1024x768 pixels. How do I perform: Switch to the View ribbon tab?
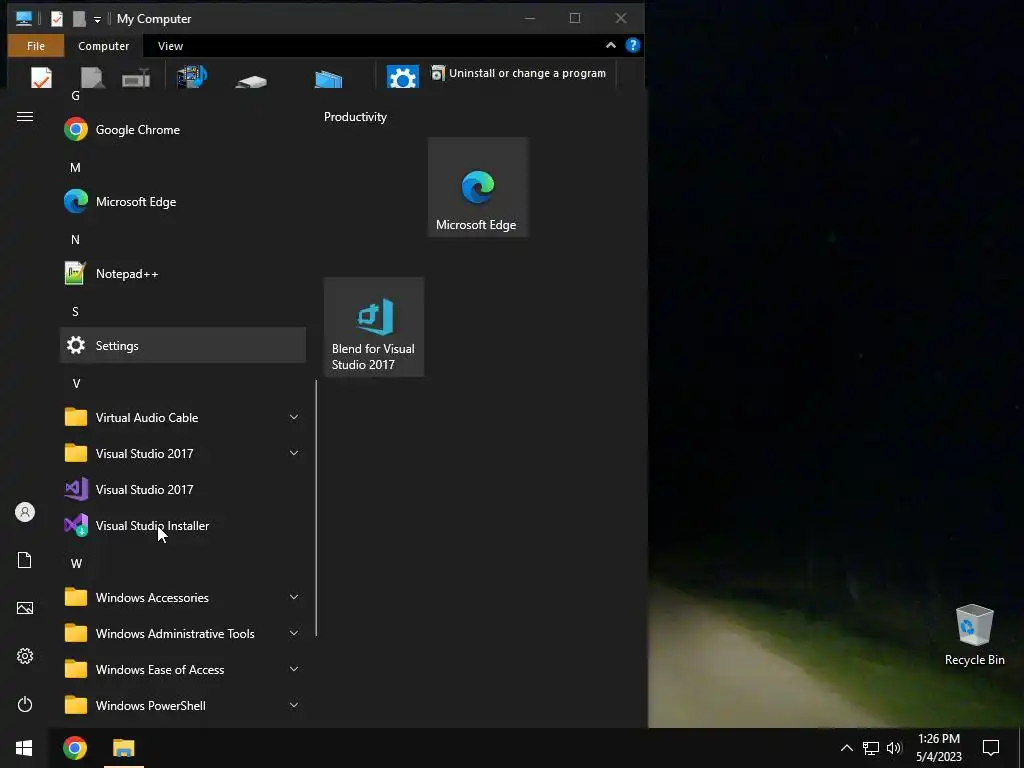pyautogui.click(x=170, y=46)
